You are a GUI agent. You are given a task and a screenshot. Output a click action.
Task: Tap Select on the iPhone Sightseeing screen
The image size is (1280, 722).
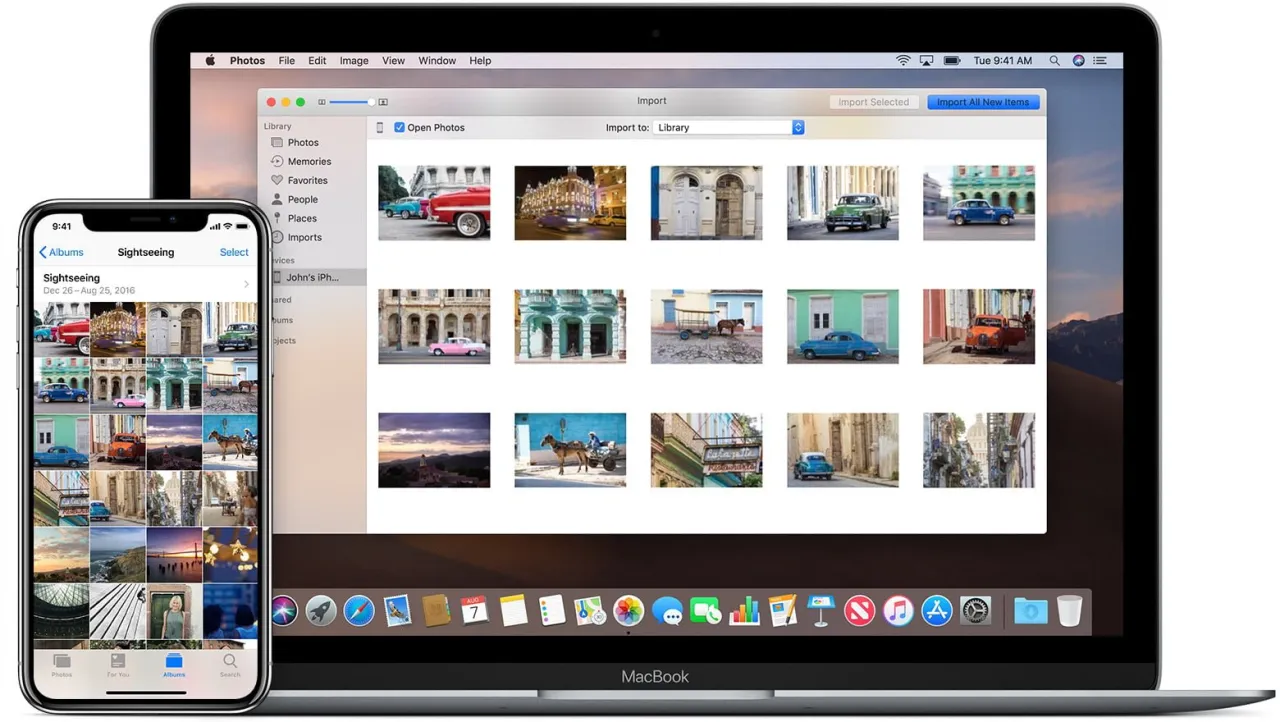[x=233, y=252]
